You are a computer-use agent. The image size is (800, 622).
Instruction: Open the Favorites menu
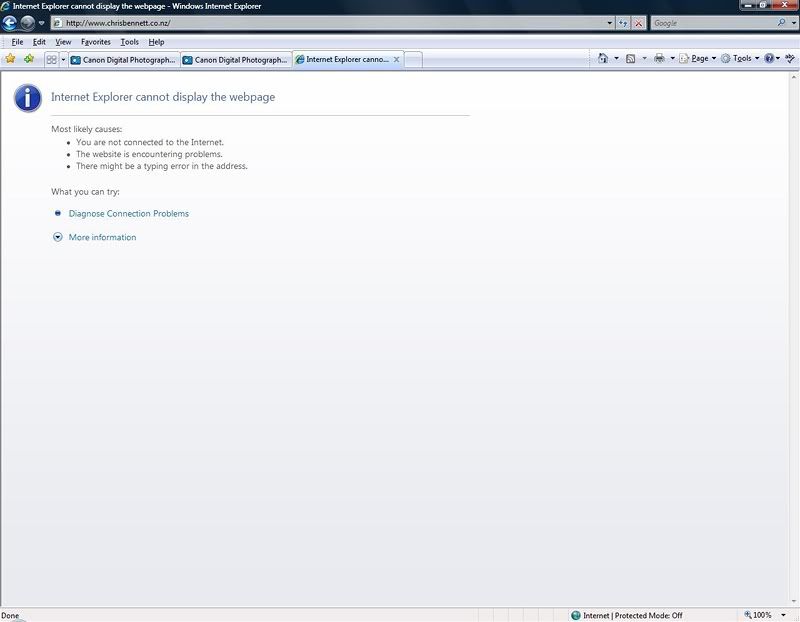(x=96, y=42)
